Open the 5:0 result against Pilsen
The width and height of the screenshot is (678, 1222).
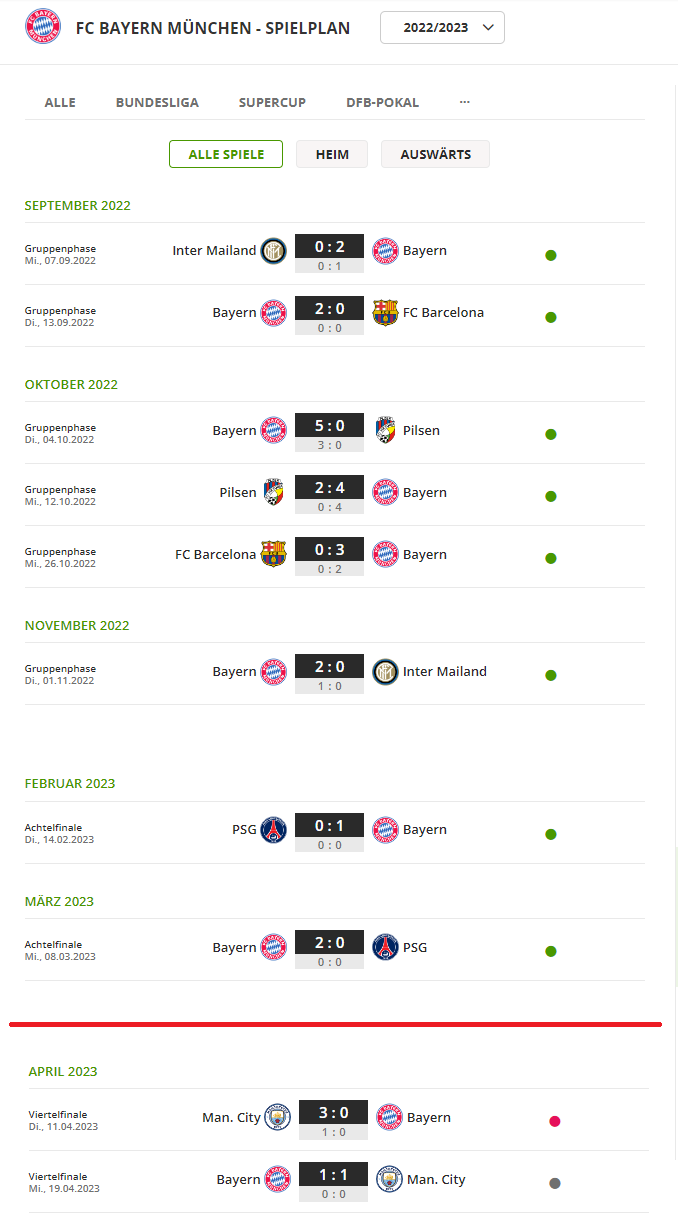point(329,425)
